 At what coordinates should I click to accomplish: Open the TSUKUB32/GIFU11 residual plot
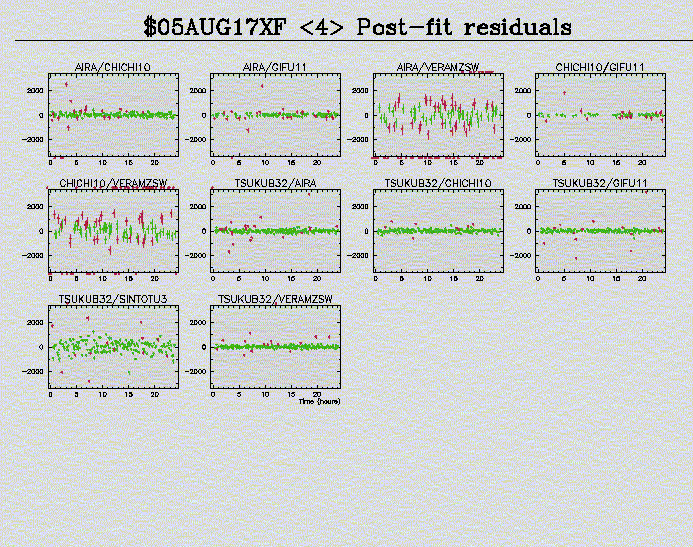point(600,231)
